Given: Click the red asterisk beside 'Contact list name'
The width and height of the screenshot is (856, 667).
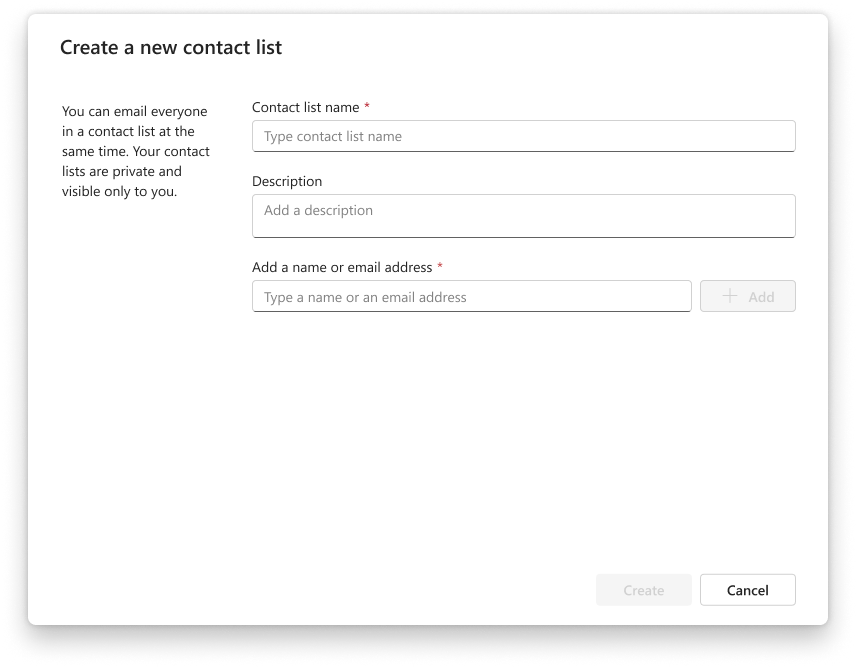Looking at the screenshot, I should 367,107.
